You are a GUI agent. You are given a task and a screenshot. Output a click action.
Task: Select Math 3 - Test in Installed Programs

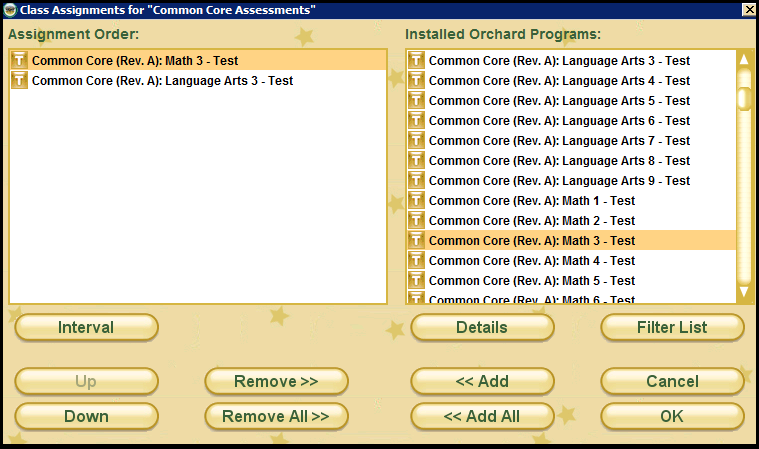pos(572,240)
